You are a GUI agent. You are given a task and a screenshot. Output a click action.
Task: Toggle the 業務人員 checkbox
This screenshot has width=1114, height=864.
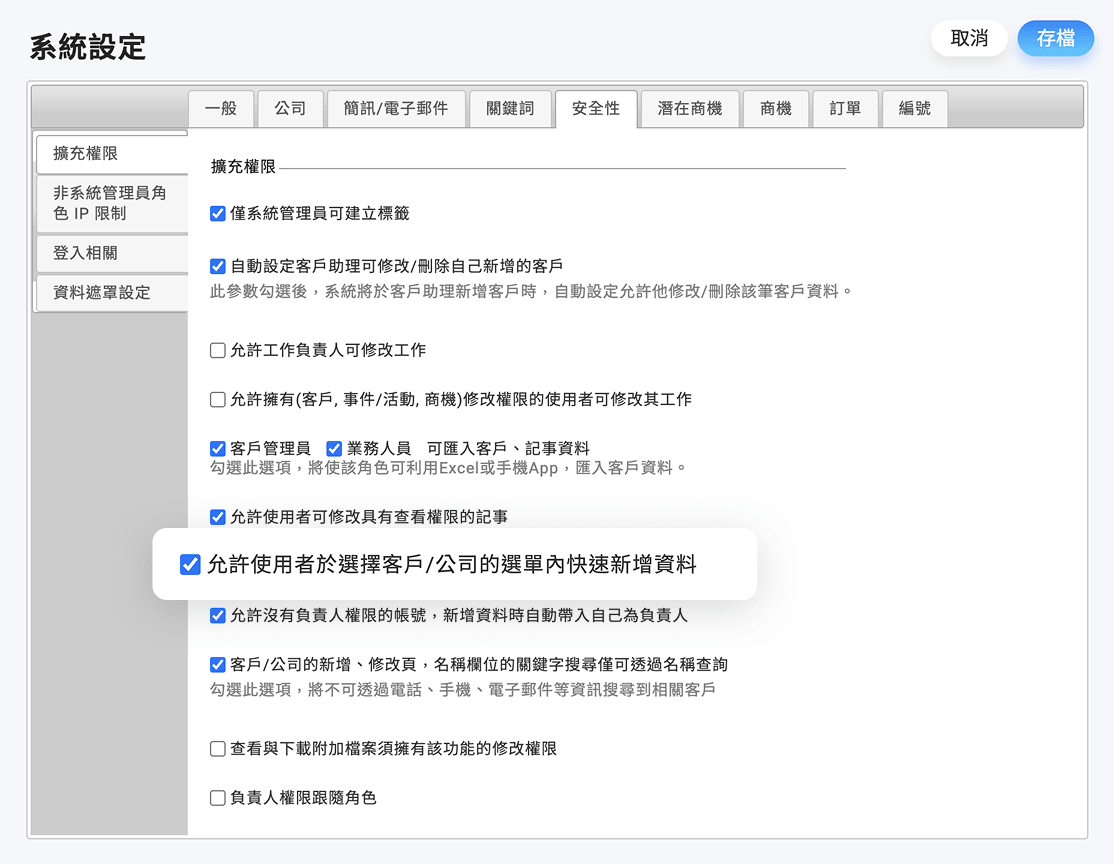pyautogui.click(x=334, y=448)
